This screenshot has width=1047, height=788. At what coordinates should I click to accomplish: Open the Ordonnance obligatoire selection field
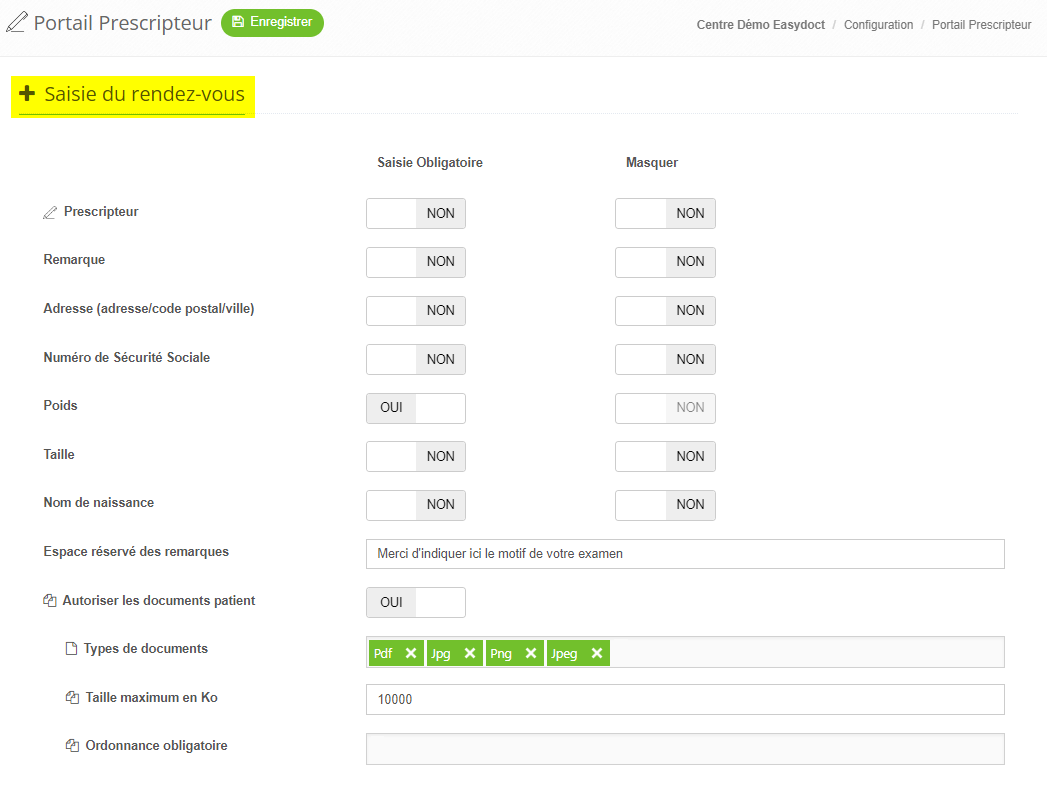click(684, 749)
